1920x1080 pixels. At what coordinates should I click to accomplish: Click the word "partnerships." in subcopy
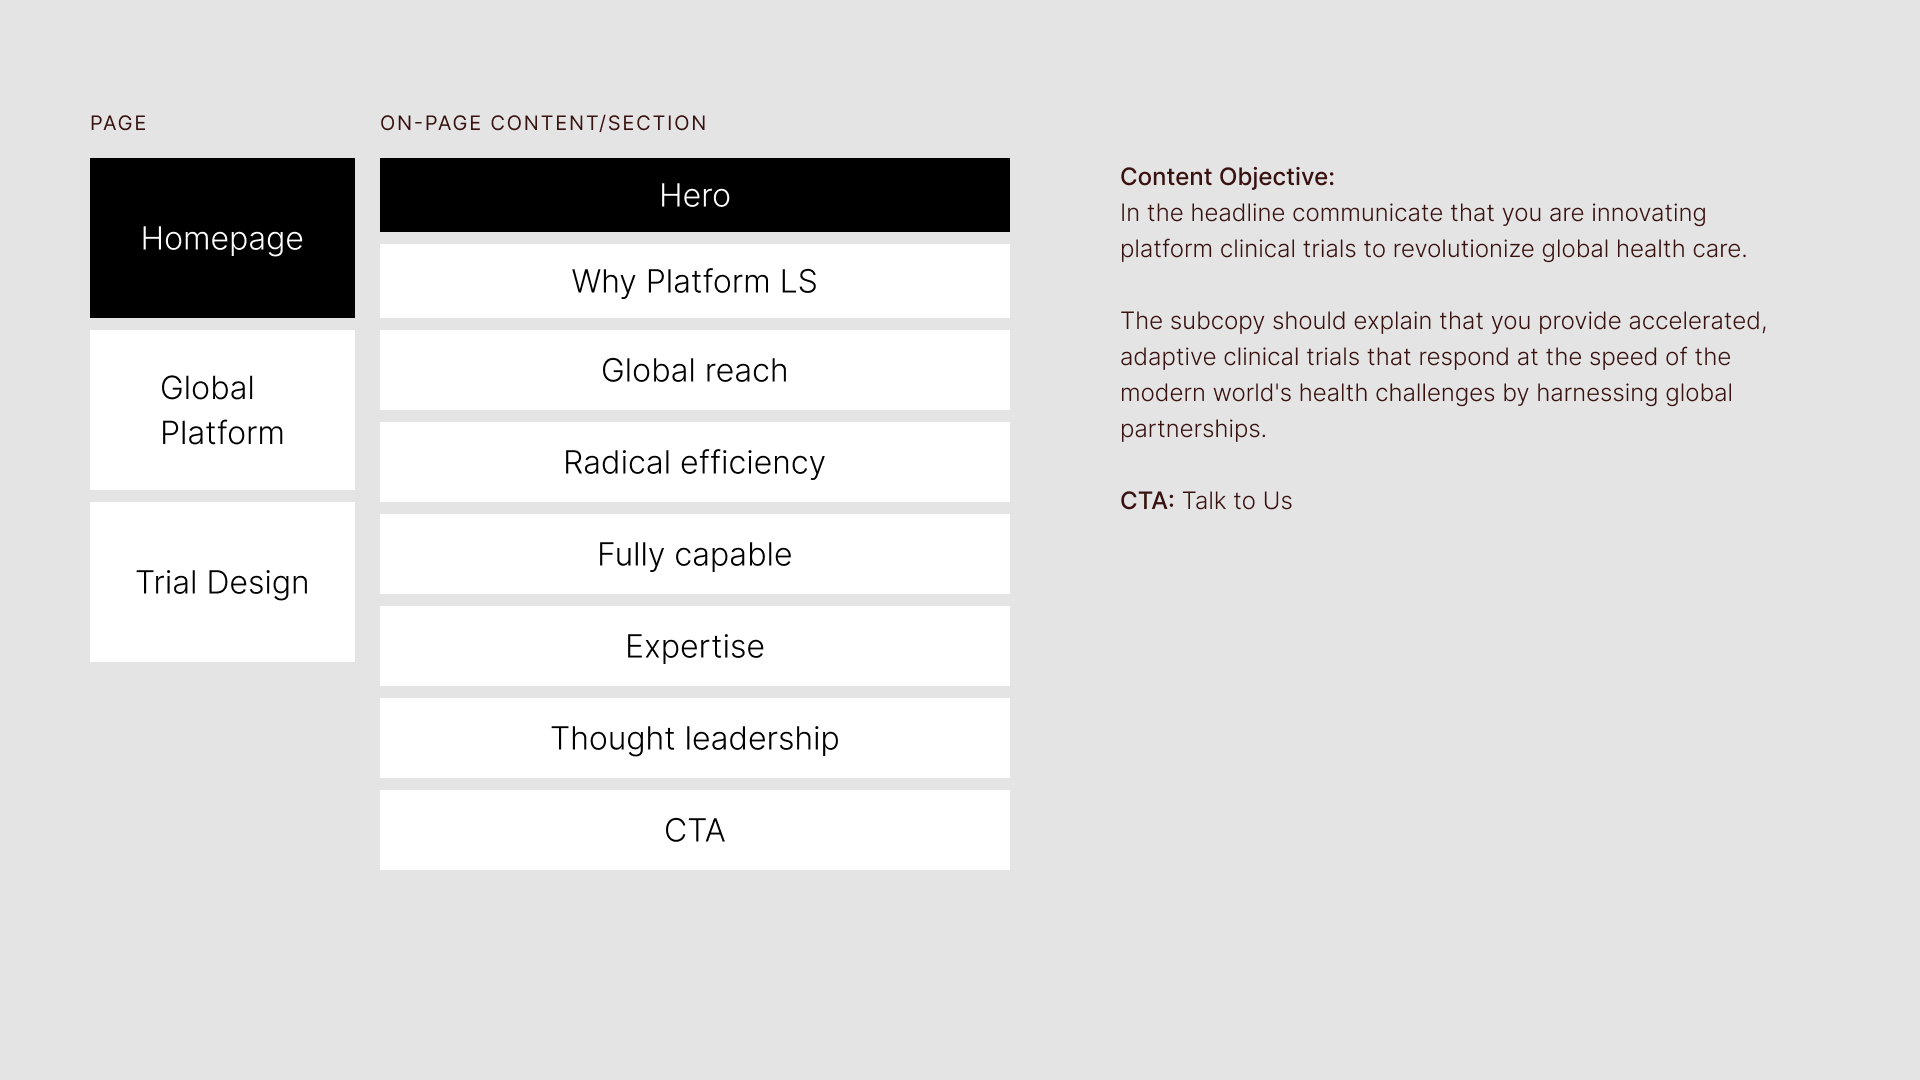[1193, 429]
